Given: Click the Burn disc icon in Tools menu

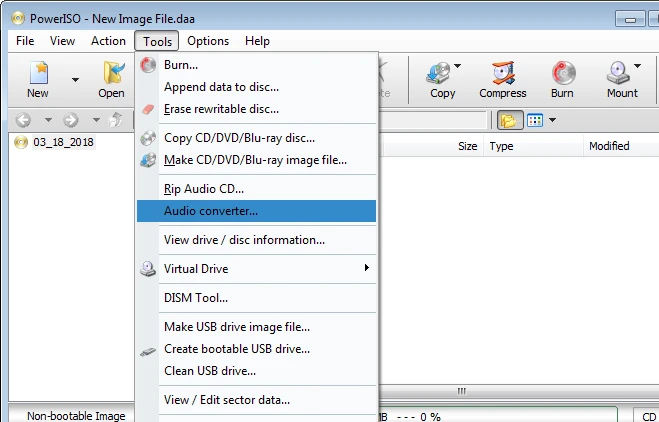Looking at the screenshot, I should coord(148,65).
